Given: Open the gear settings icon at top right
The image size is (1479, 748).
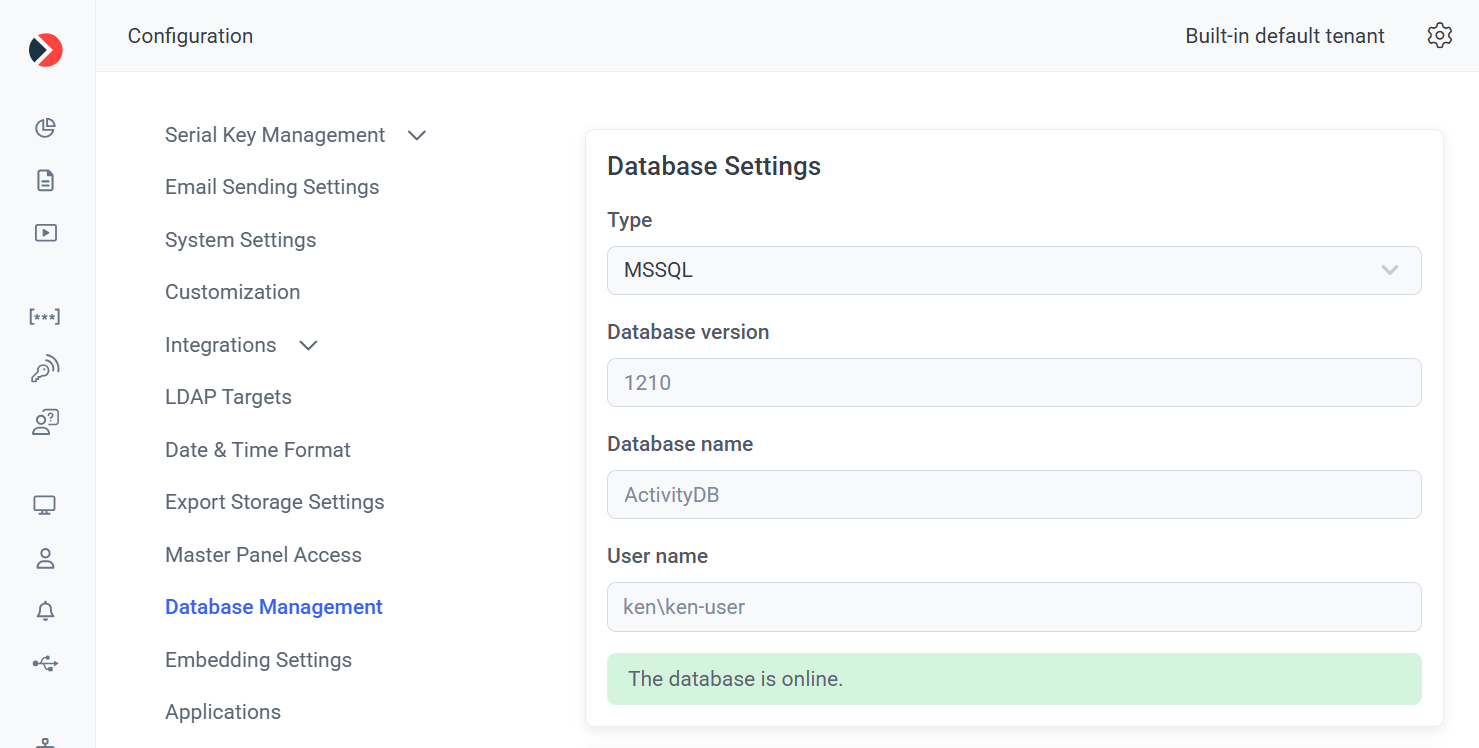Looking at the screenshot, I should 1439,36.
